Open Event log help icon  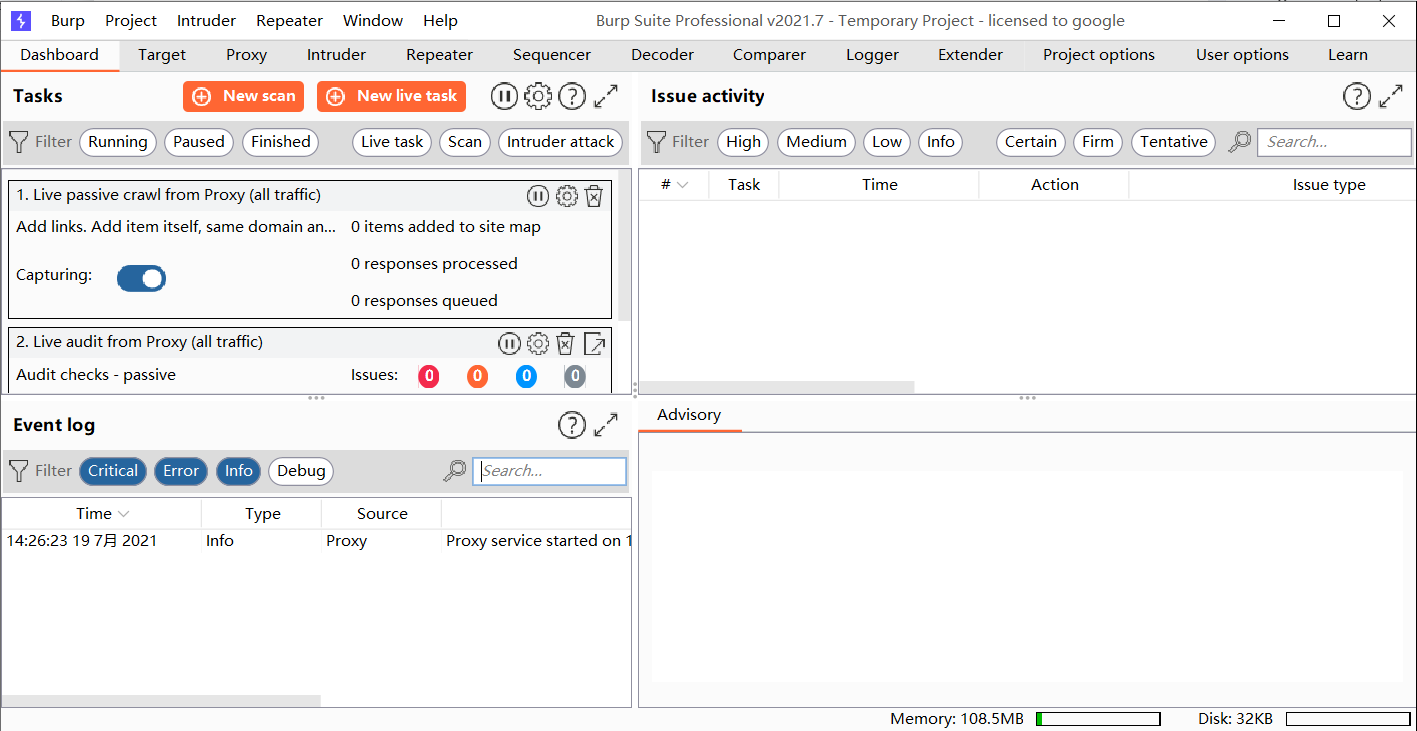tap(571, 425)
